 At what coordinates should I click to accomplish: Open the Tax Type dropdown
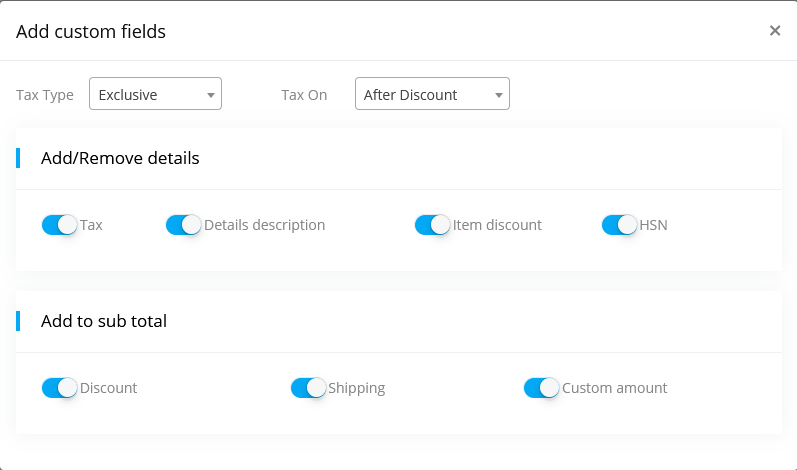[x=155, y=95]
